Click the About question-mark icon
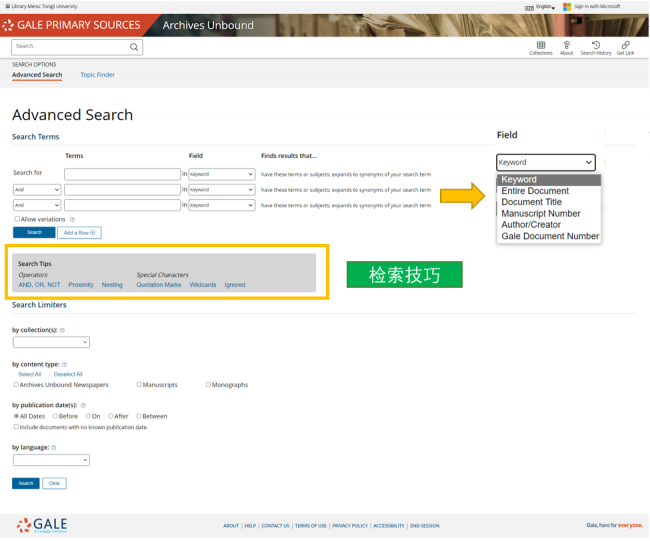The image size is (650, 541). (567, 45)
